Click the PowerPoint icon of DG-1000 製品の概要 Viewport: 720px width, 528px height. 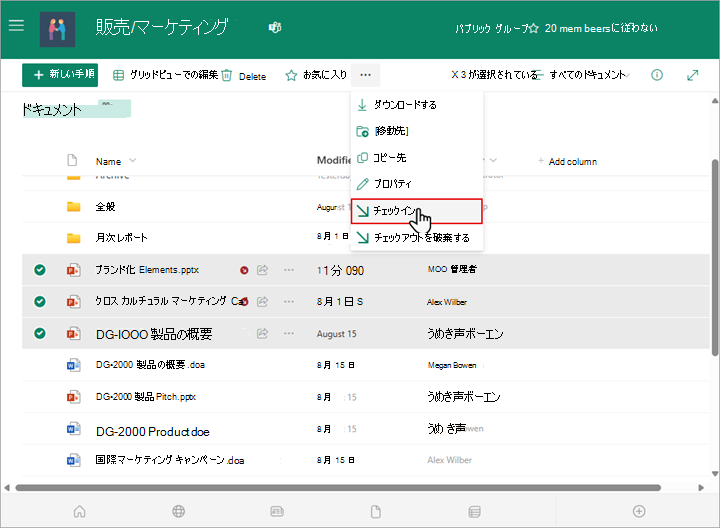73,333
